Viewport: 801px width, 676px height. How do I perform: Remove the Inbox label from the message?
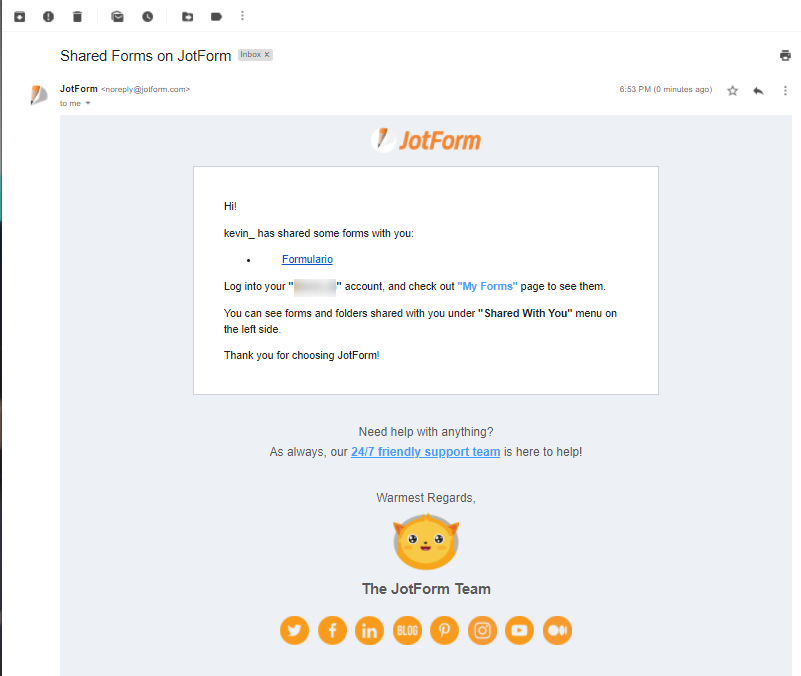pos(267,55)
